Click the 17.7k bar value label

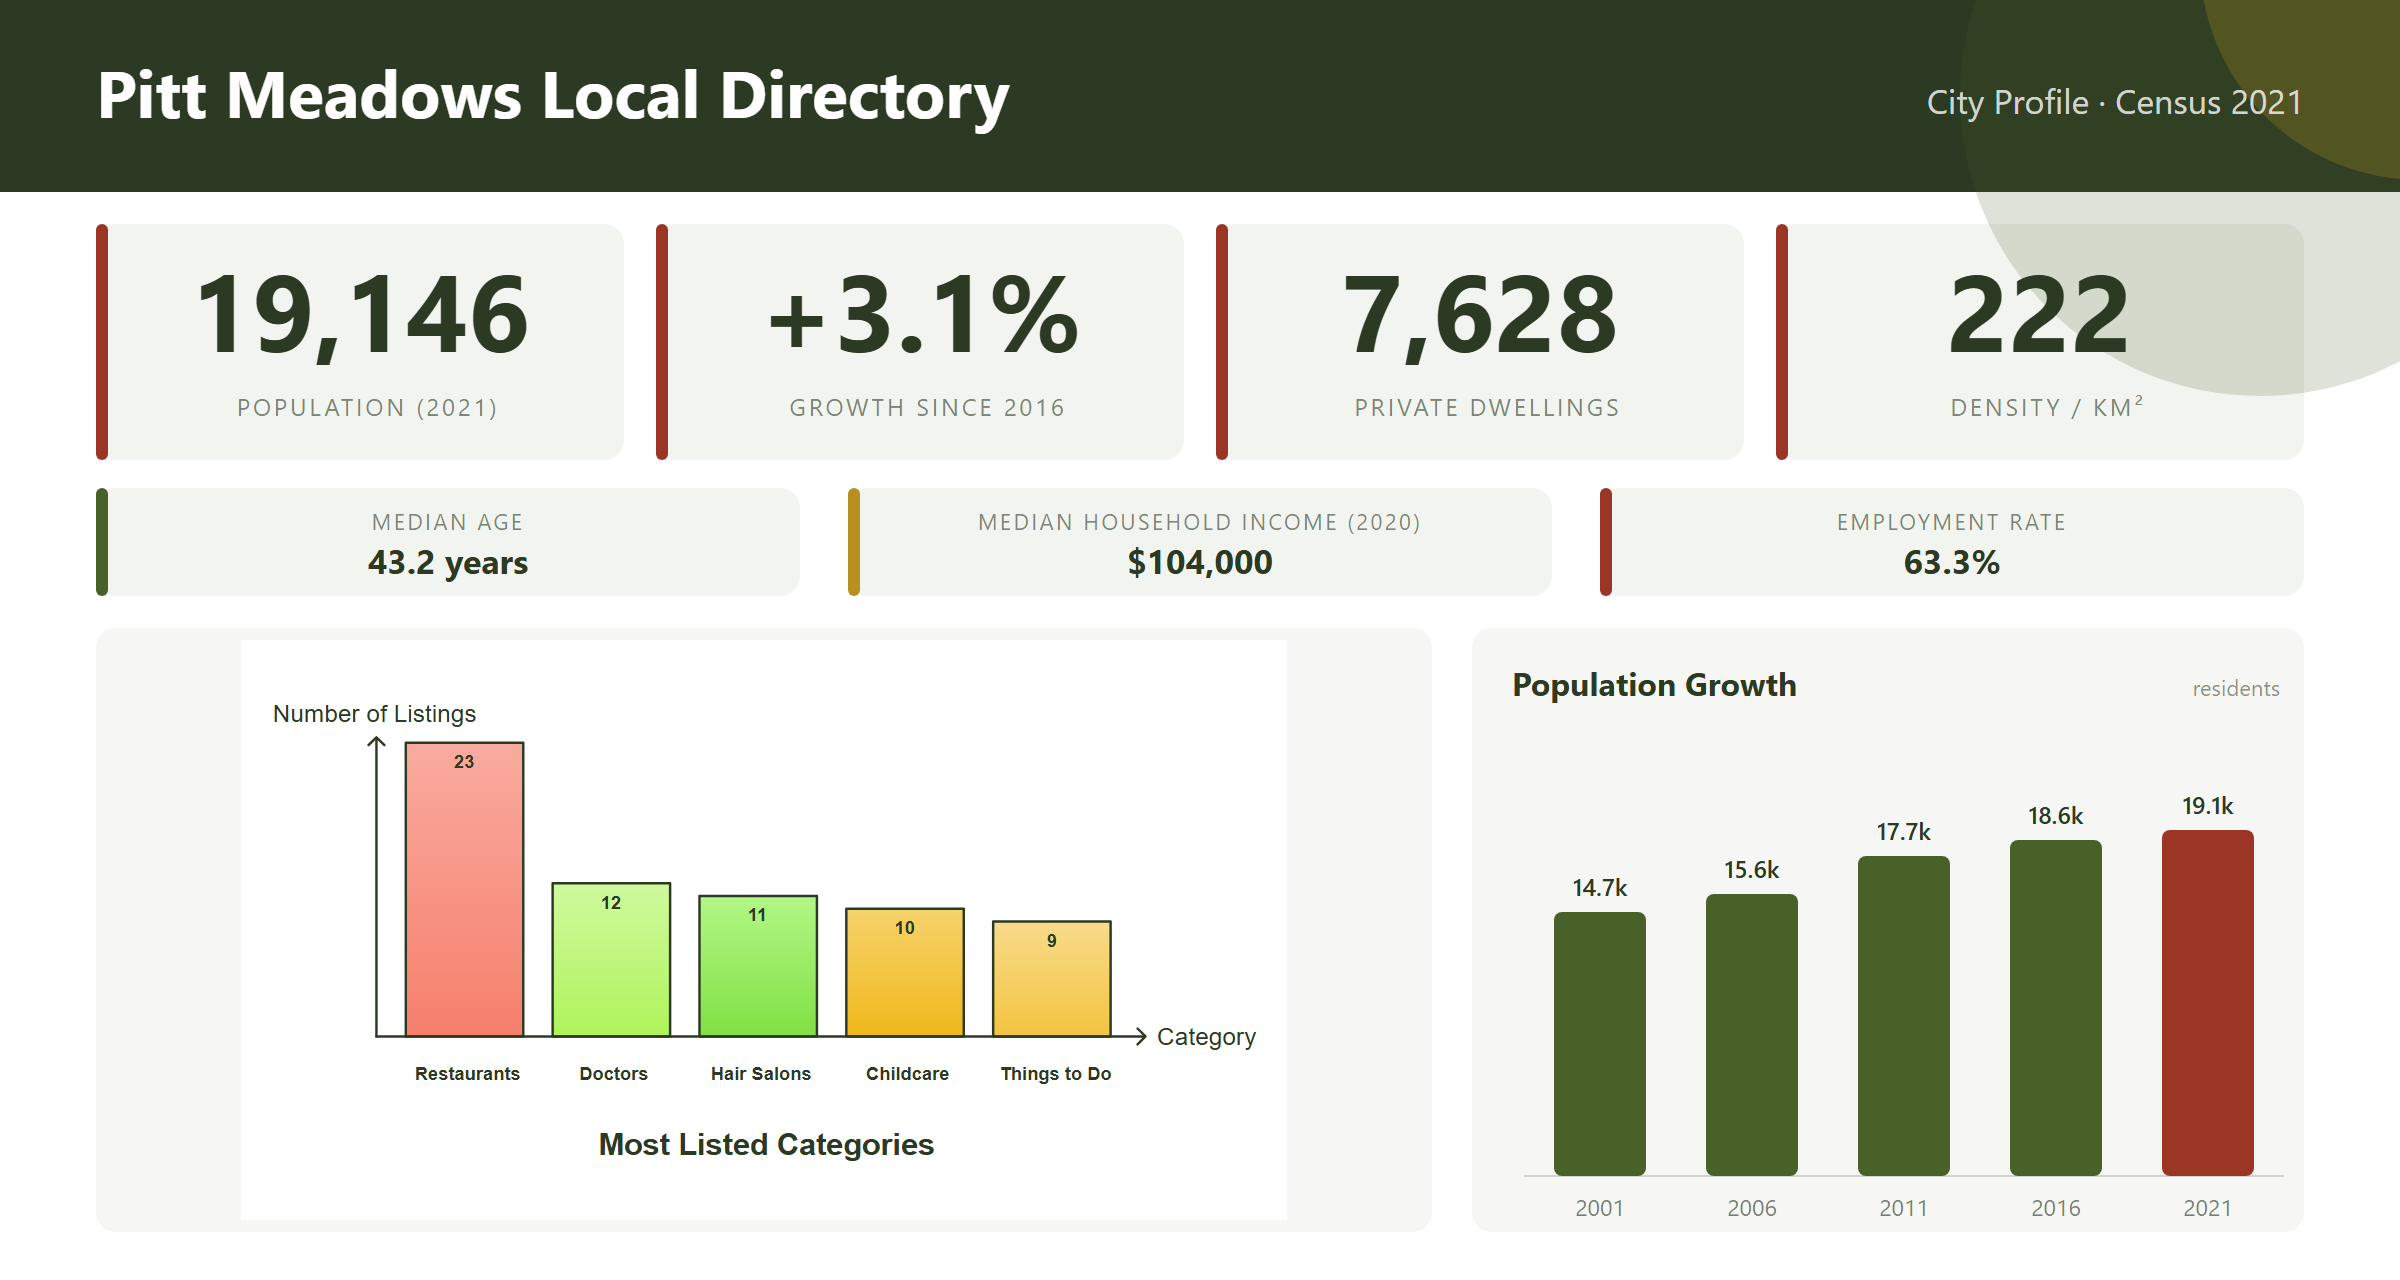(x=1903, y=832)
